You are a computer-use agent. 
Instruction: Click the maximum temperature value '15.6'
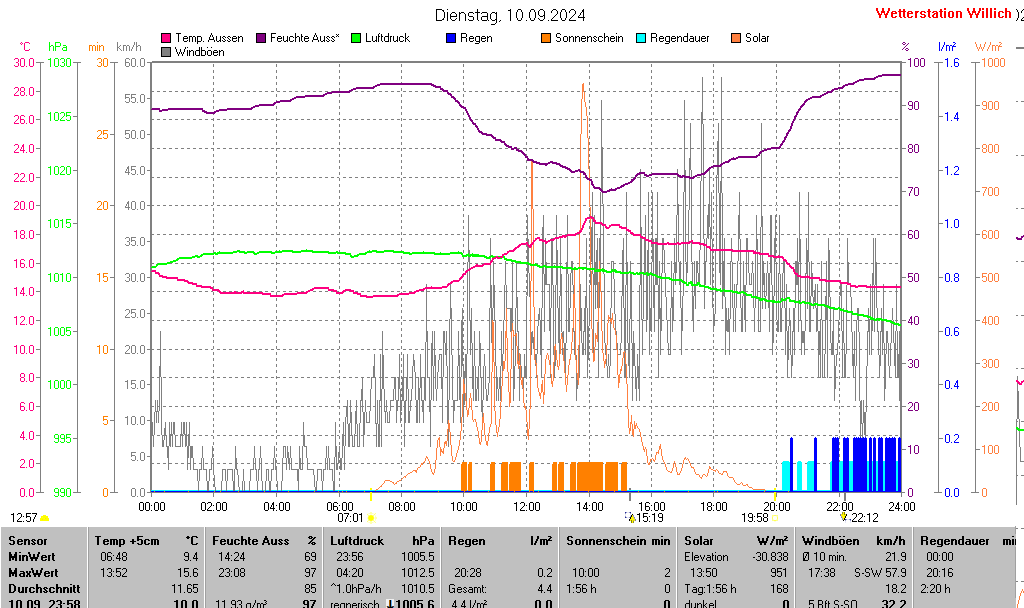(187, 573)
